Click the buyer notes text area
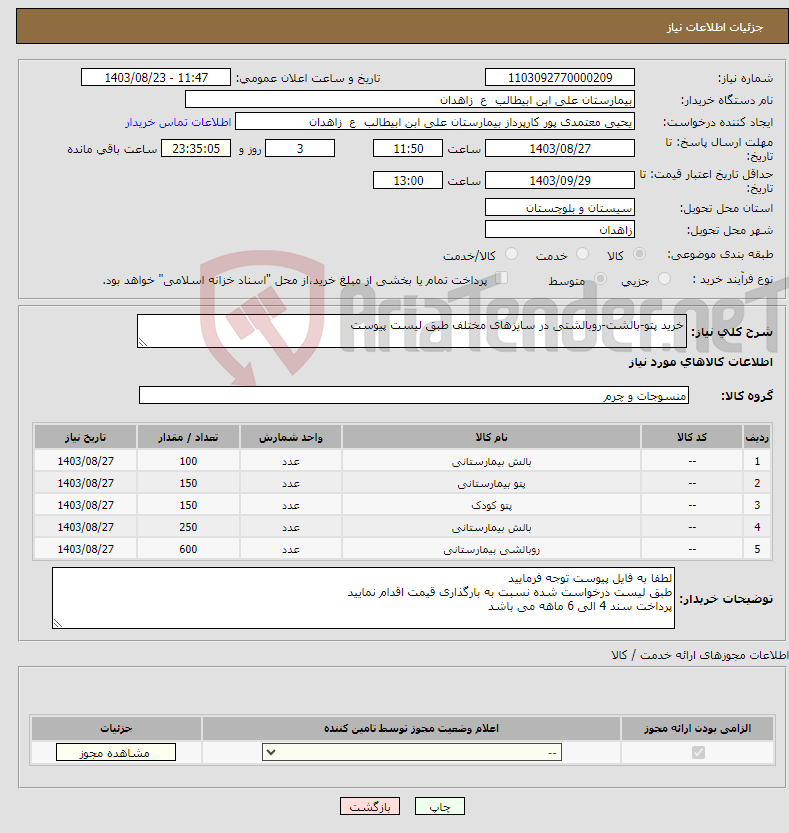Image resolution: width=789 pixels, height=833 pixels. 363,598
